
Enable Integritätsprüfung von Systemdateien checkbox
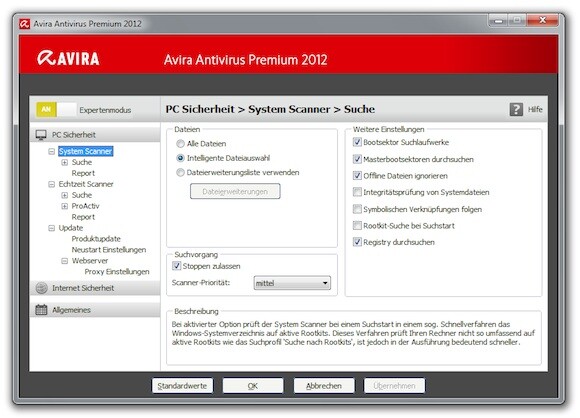(357, 192)
